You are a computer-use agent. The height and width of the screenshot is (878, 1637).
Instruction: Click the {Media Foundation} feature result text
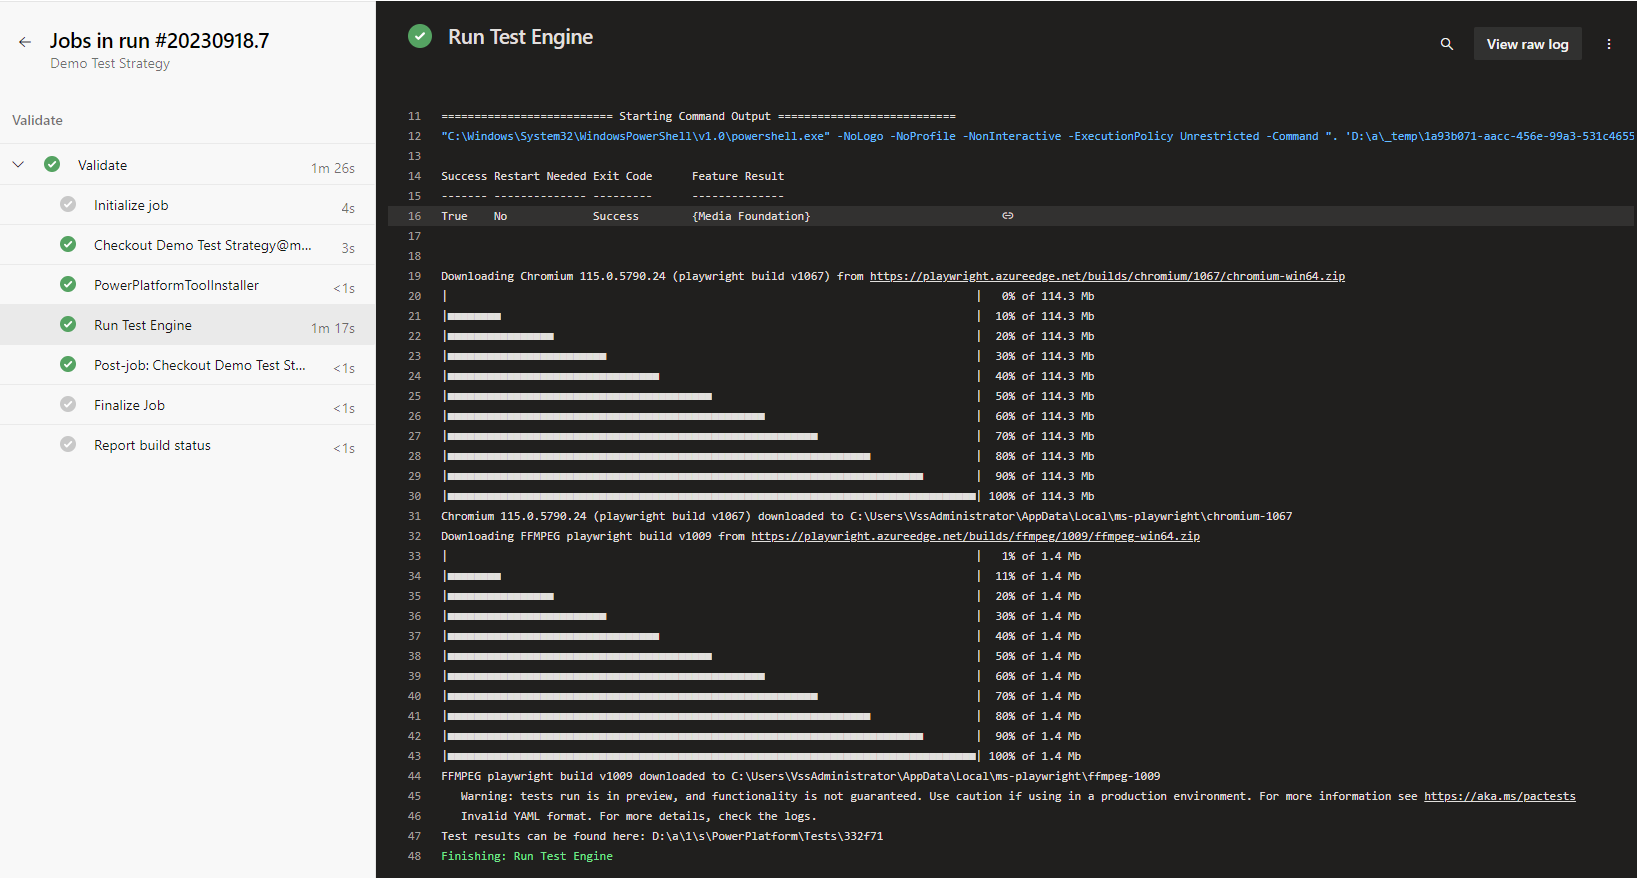(751, 216)
